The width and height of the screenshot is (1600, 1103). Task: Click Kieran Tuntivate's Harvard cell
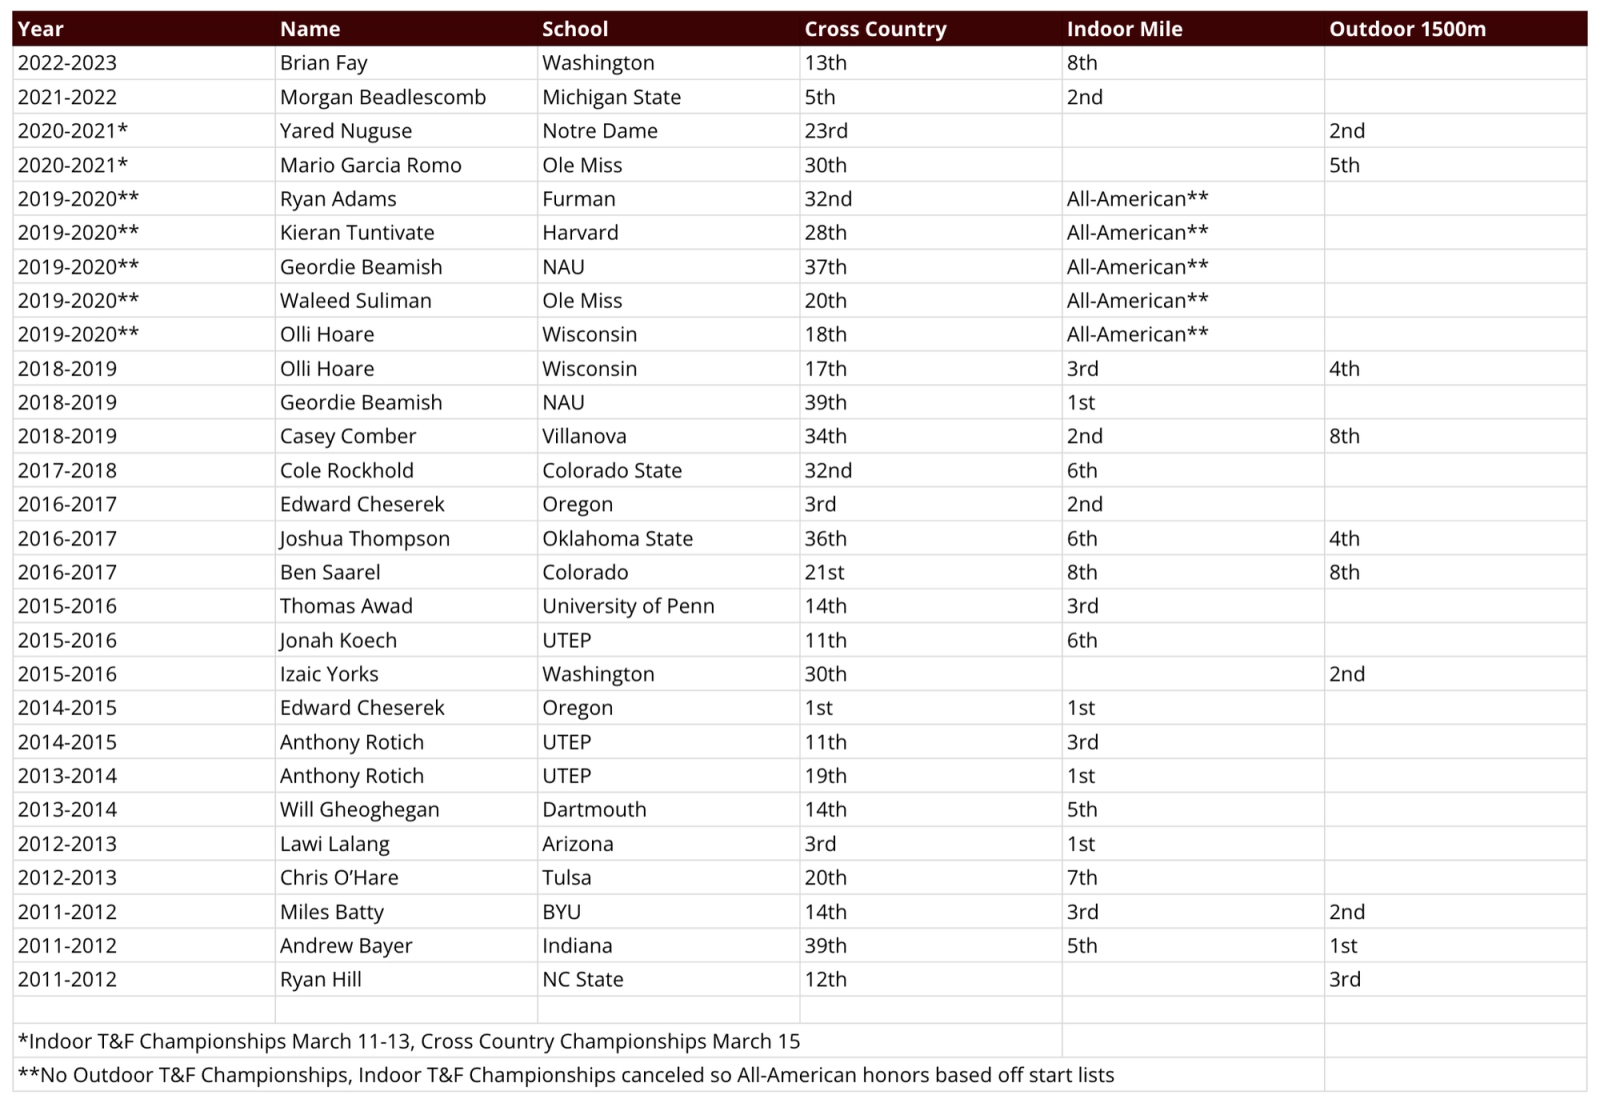point(668,233)
